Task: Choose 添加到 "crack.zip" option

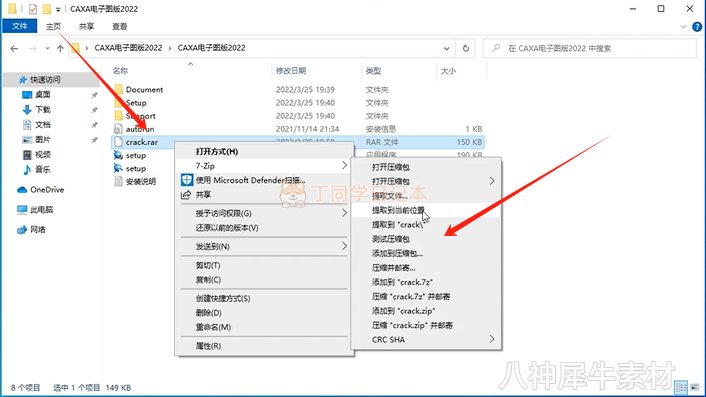Action: coord(426,311)
